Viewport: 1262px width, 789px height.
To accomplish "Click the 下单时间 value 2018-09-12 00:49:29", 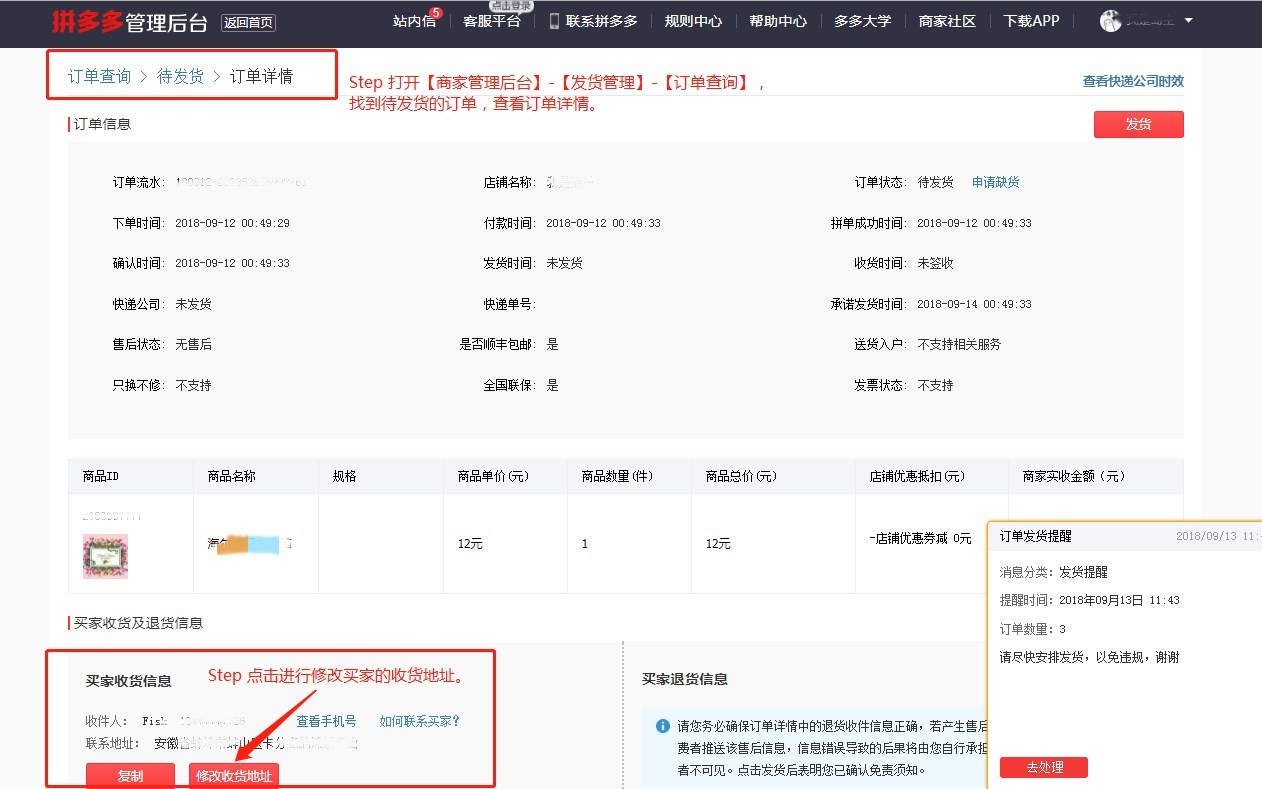I will pyautogui.click(x=233, y=223).
